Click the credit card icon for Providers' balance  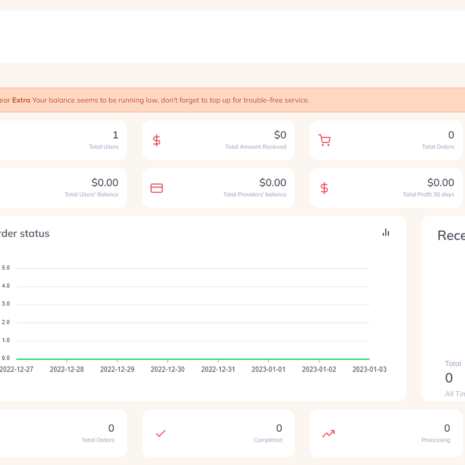click(x=157, y=188)
